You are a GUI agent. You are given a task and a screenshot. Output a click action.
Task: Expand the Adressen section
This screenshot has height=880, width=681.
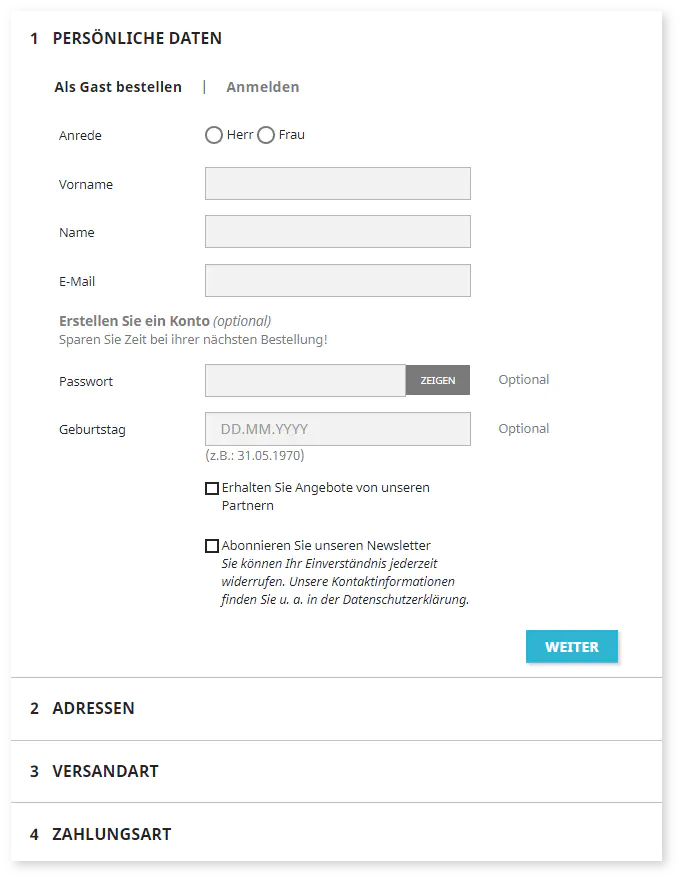[94, 708]
